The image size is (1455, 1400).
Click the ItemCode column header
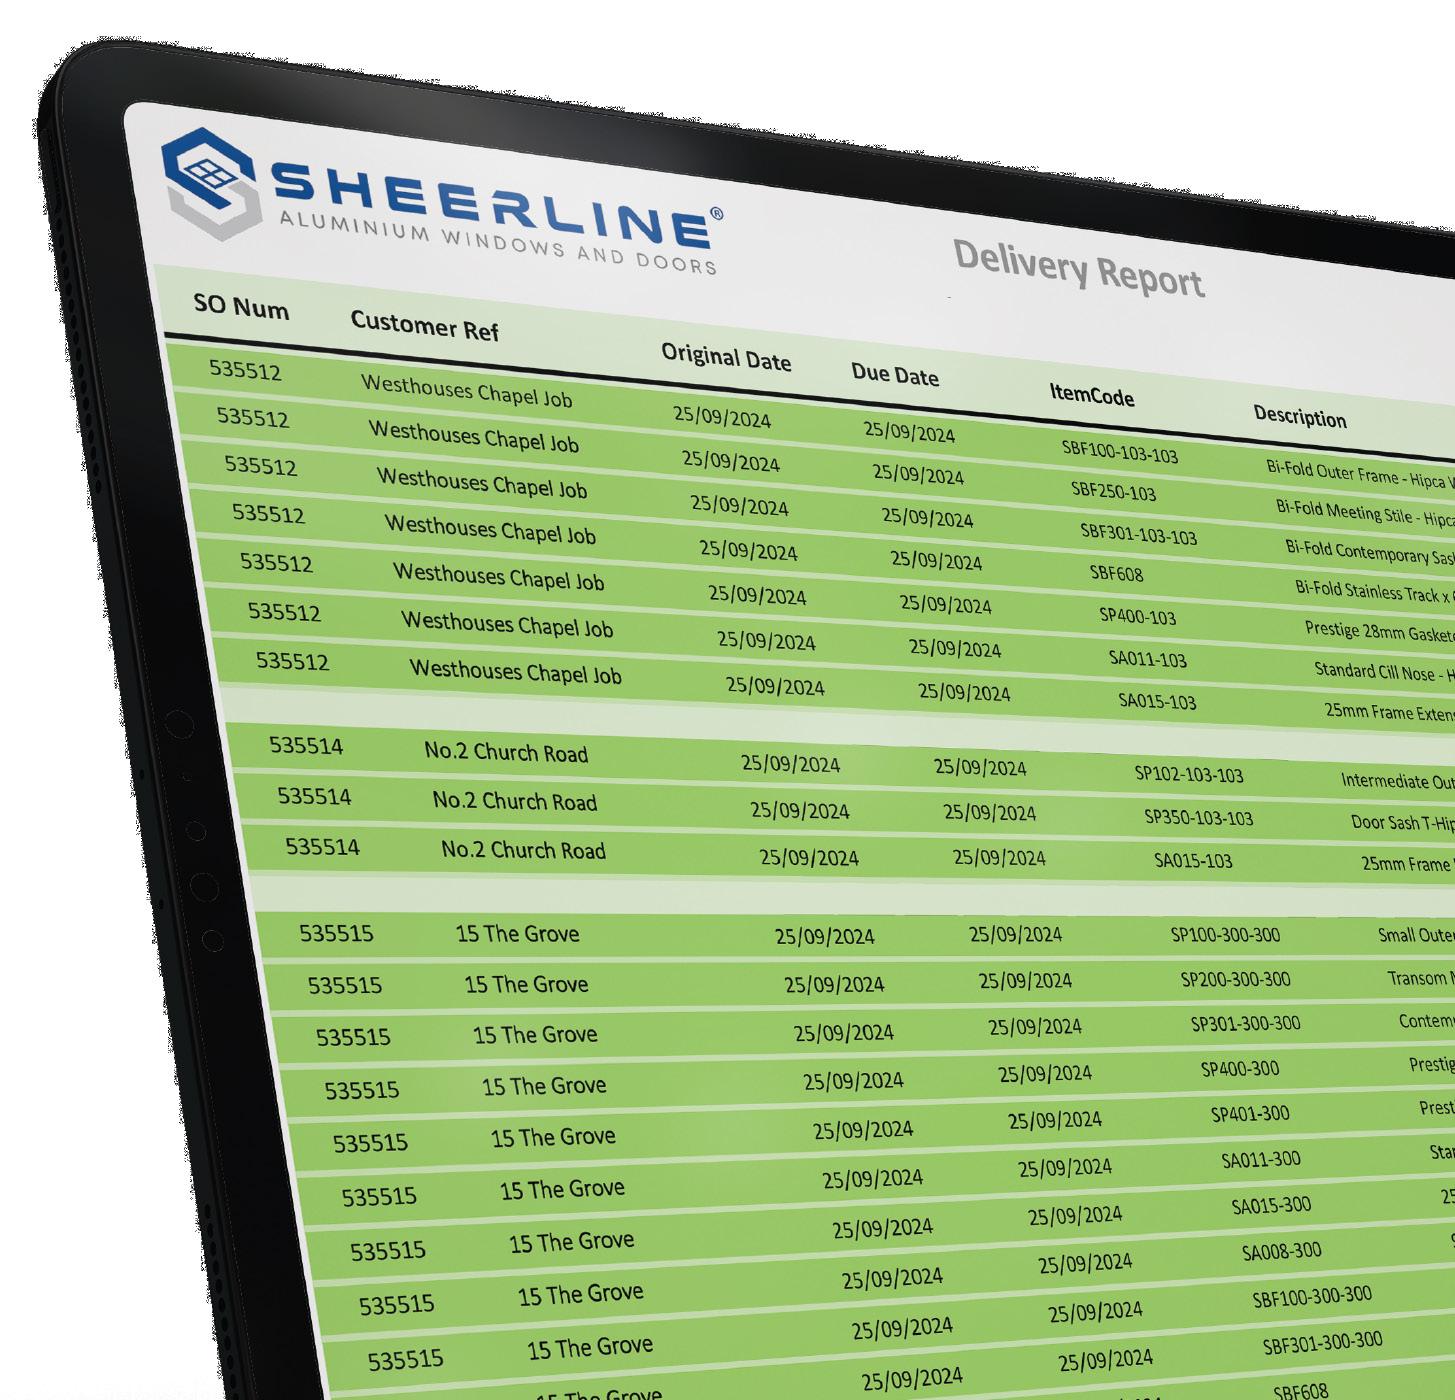tap(1092, 394)
